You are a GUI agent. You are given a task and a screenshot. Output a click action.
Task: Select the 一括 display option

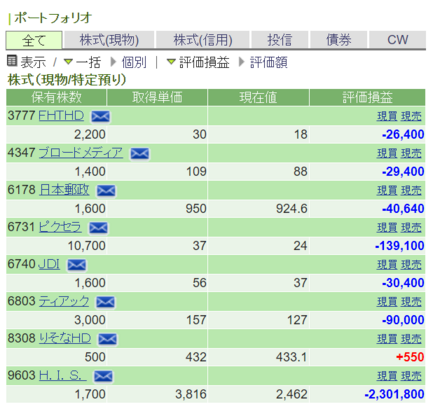(88, 62)
